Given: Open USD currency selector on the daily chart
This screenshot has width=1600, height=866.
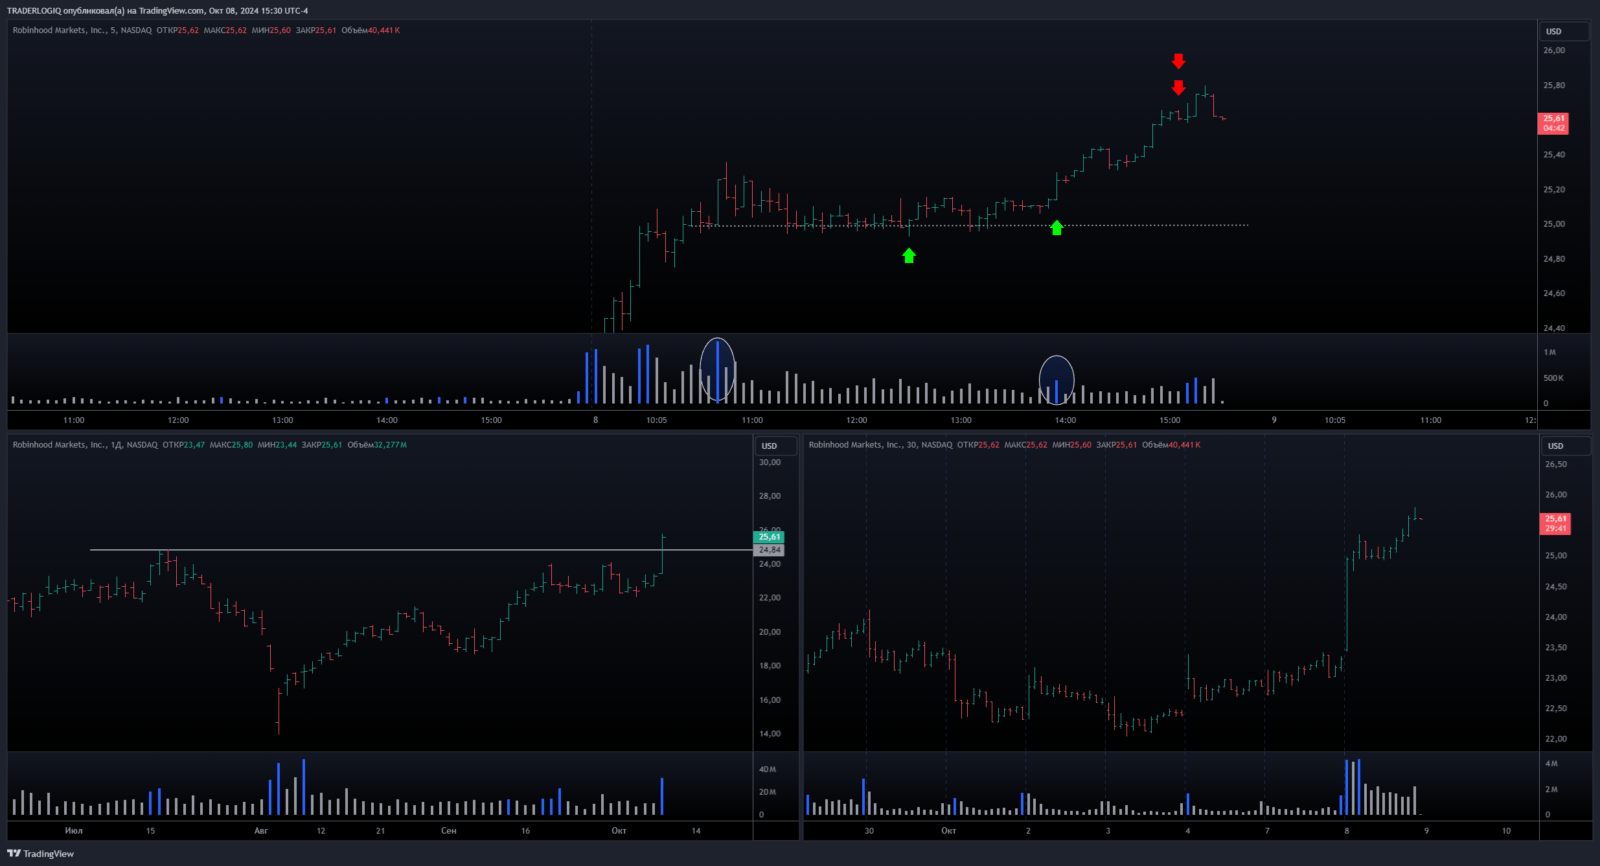Looking at the screenshot, I should tap(774, 446).
